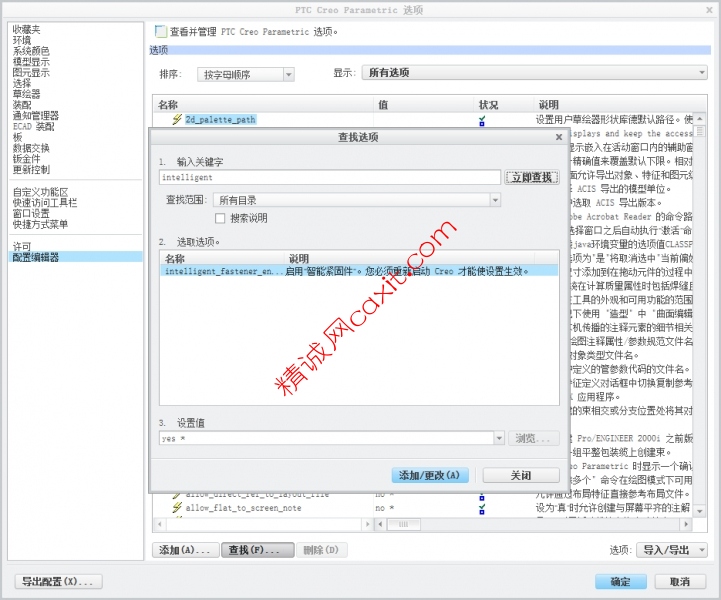Enable the search description checkbox
The image size is (721, 600).
point(220,218)
